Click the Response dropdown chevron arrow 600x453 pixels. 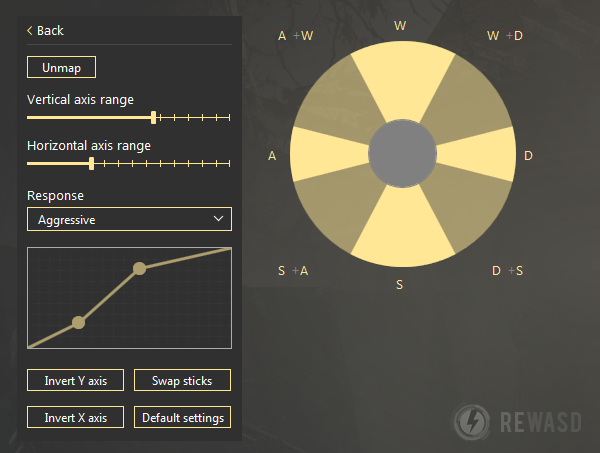(x=218, y=219)
